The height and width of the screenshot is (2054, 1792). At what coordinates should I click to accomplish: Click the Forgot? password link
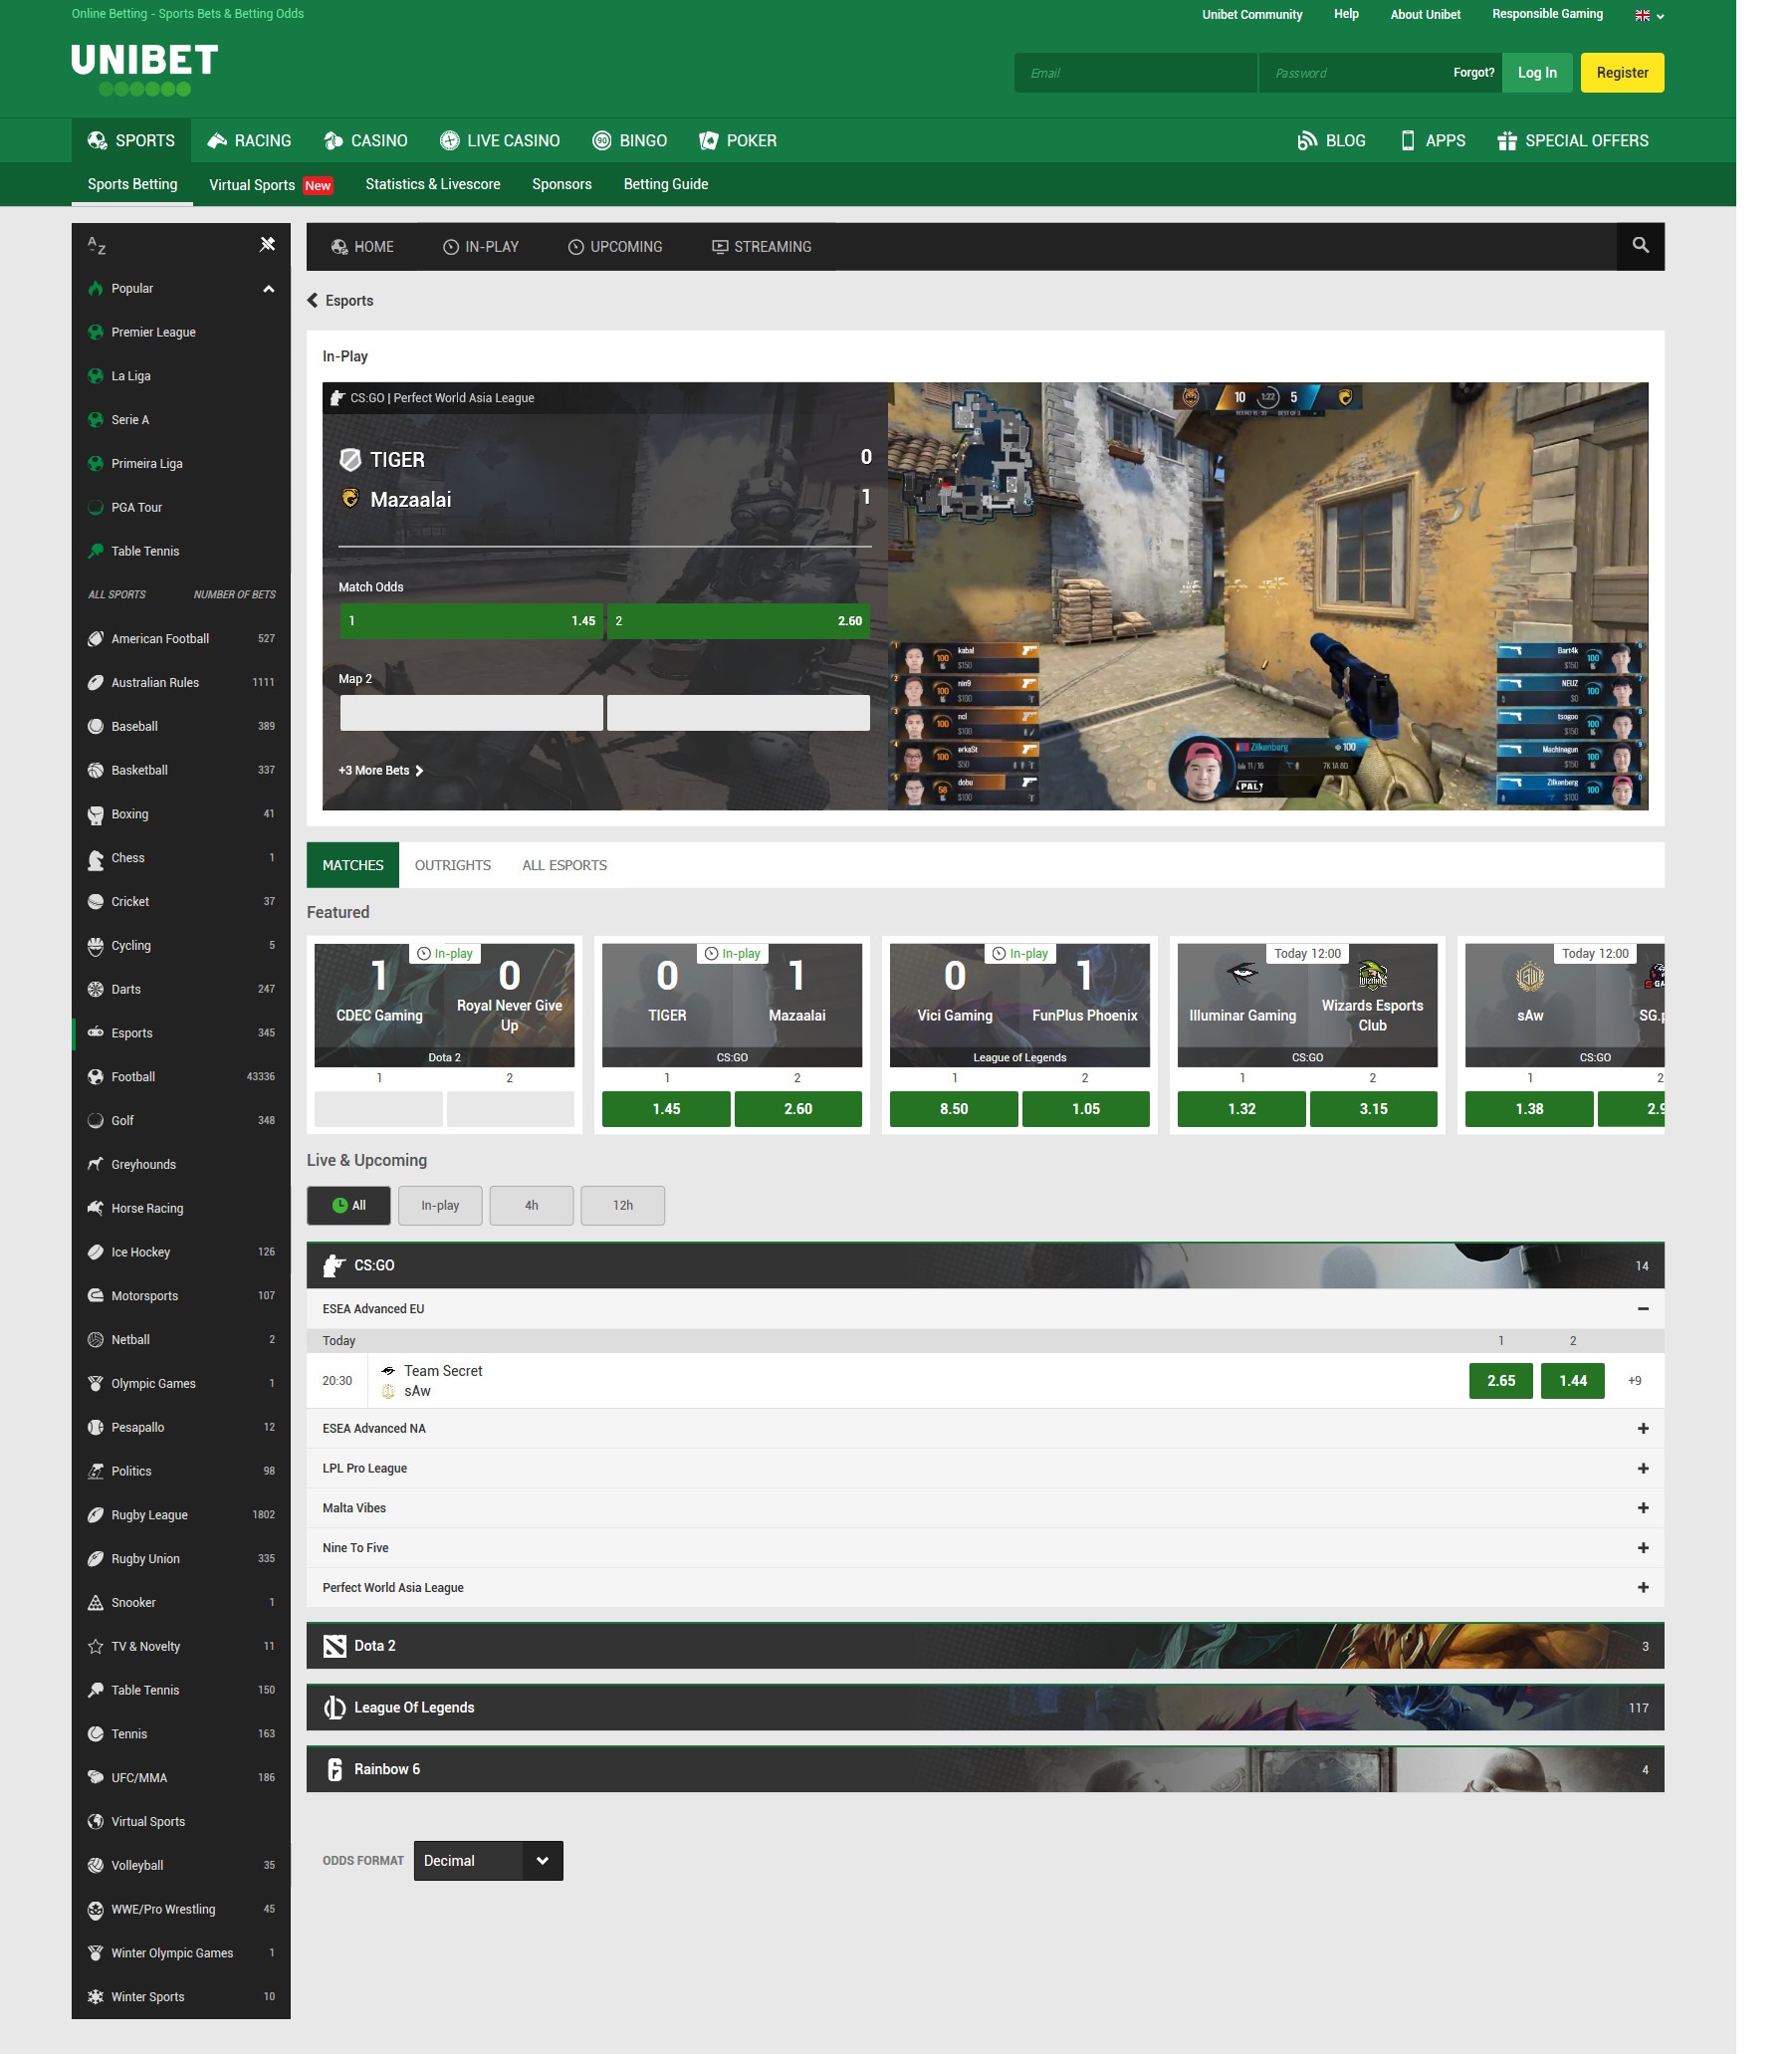click(1473, 73)
